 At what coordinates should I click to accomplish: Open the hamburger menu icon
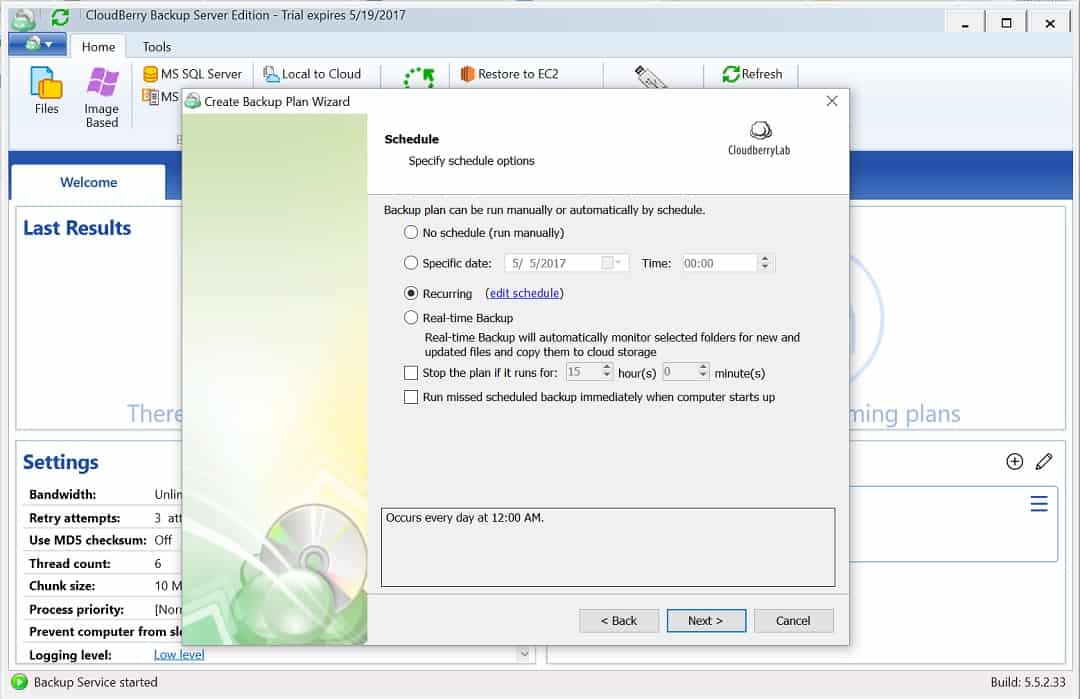(1039, 504)
